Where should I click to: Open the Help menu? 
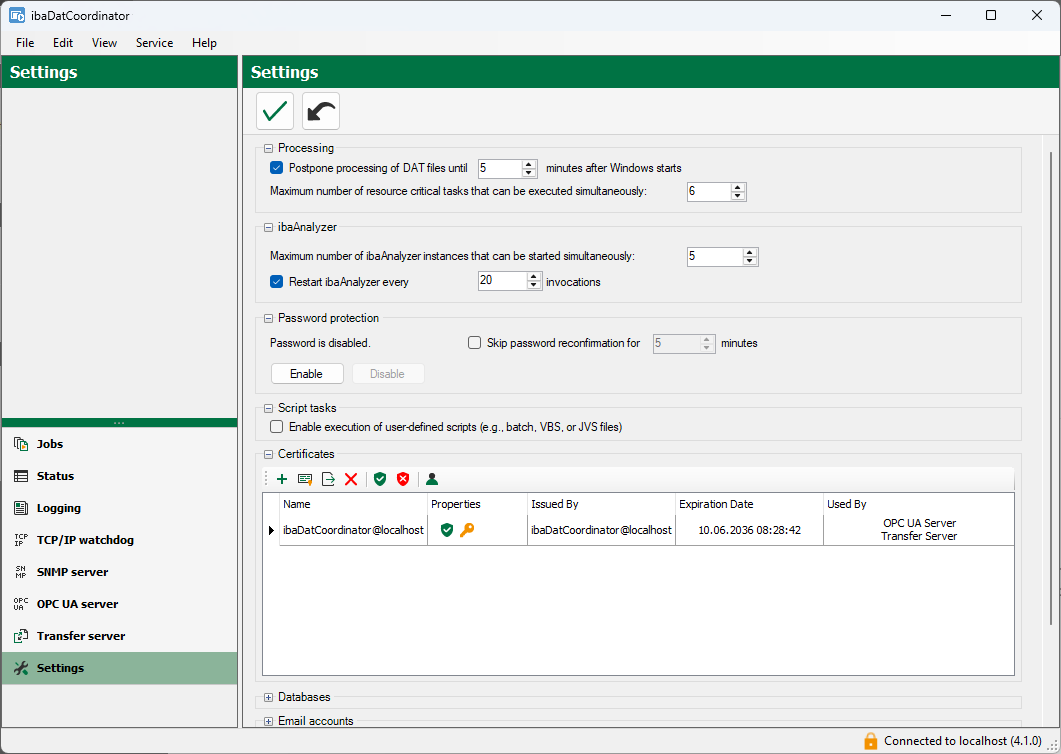tap(204, 43)
